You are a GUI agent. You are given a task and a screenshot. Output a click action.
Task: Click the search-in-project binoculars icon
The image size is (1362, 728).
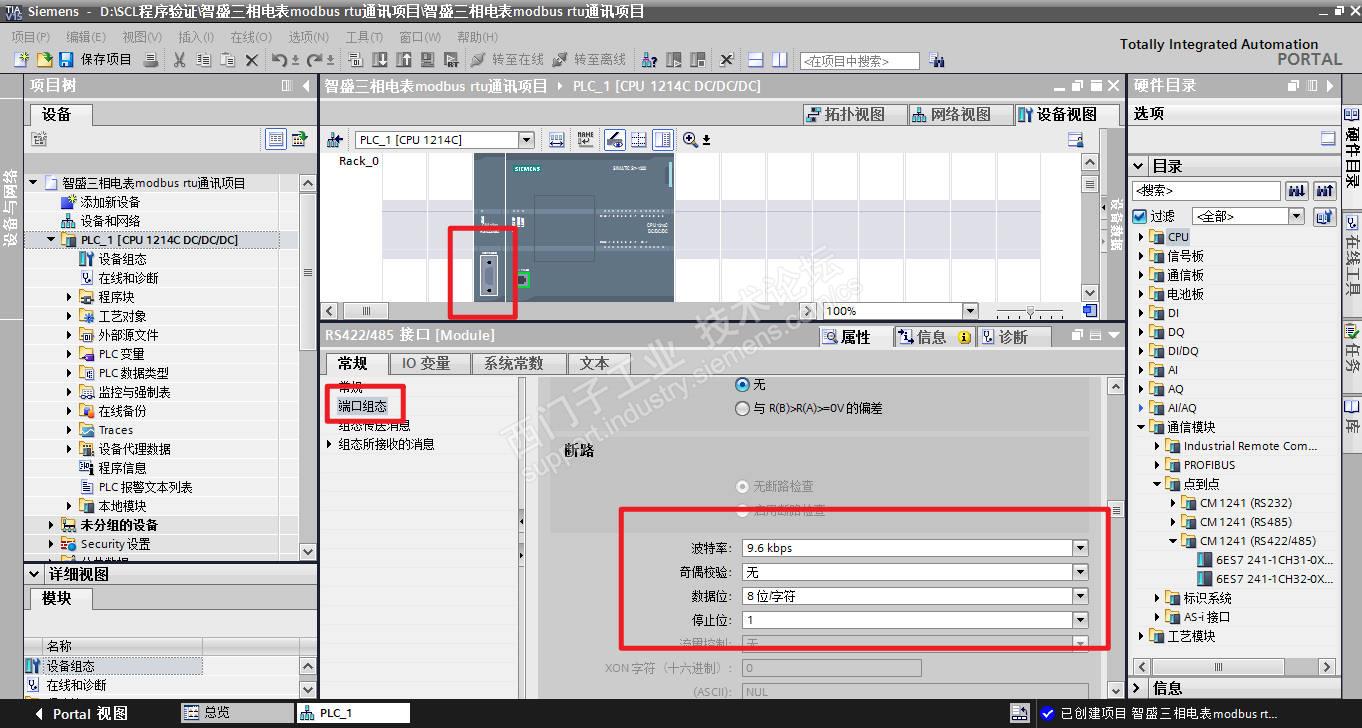click(936, 60)
